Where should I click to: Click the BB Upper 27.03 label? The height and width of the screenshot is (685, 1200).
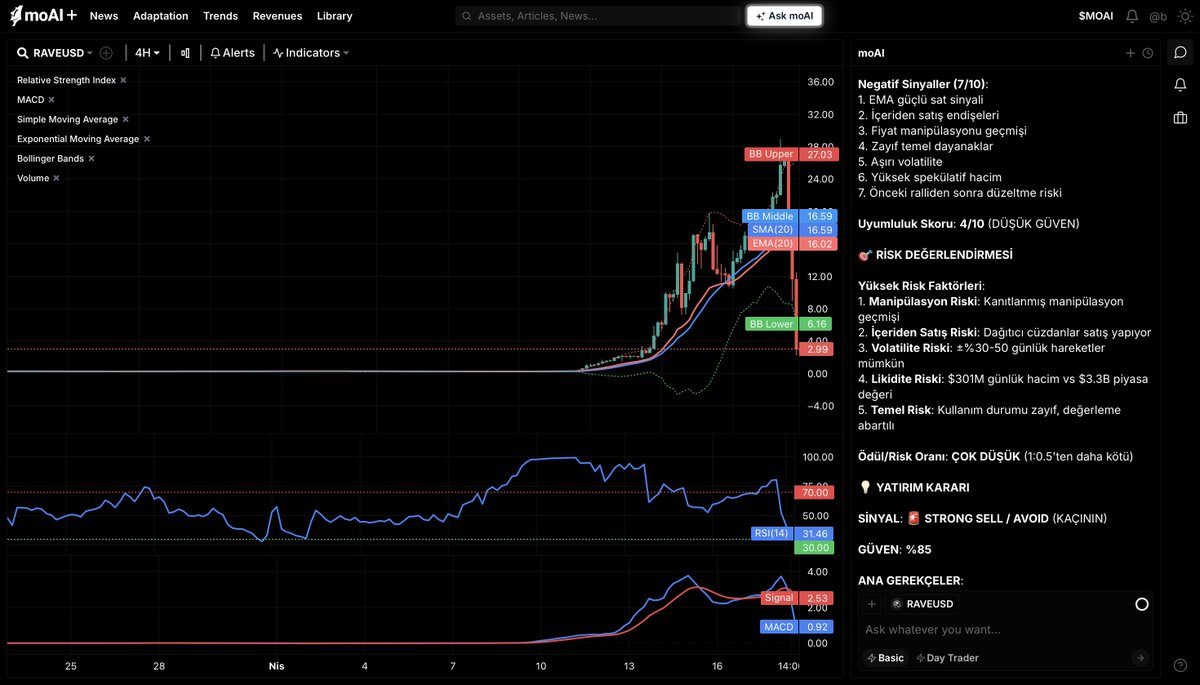(790, 155)
